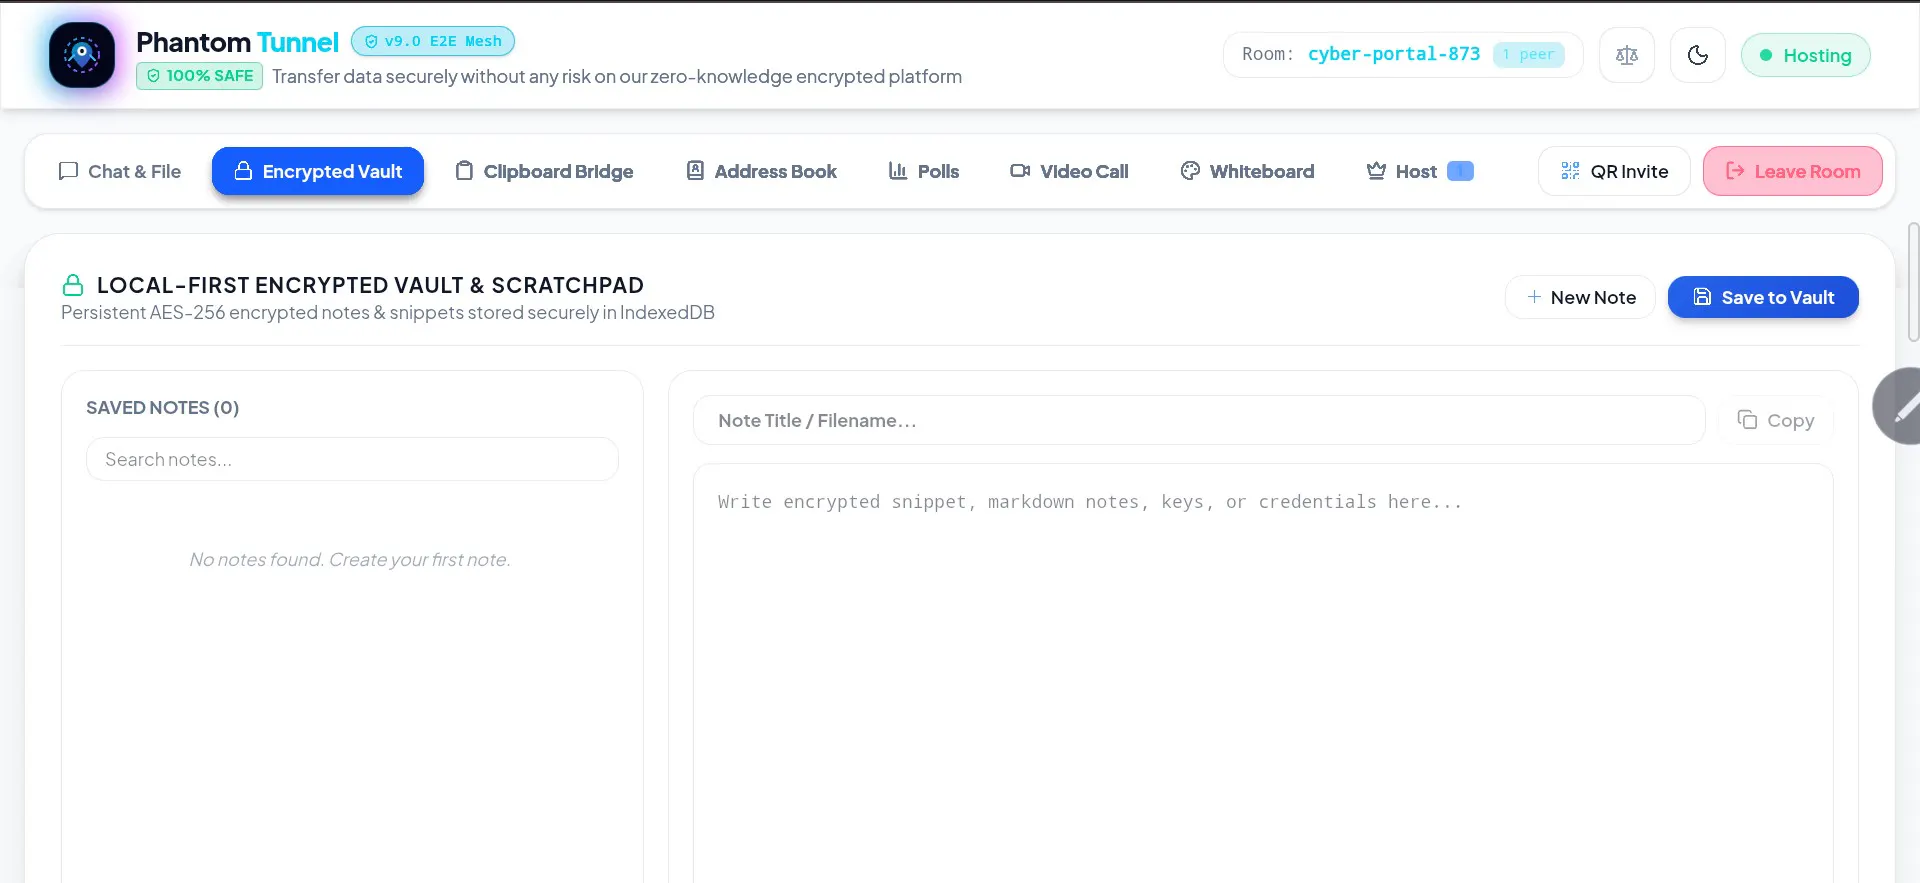Toggle dark mode with the moon icon
The height and width of the screenshot is (883, 1920).
[1698, 55]
